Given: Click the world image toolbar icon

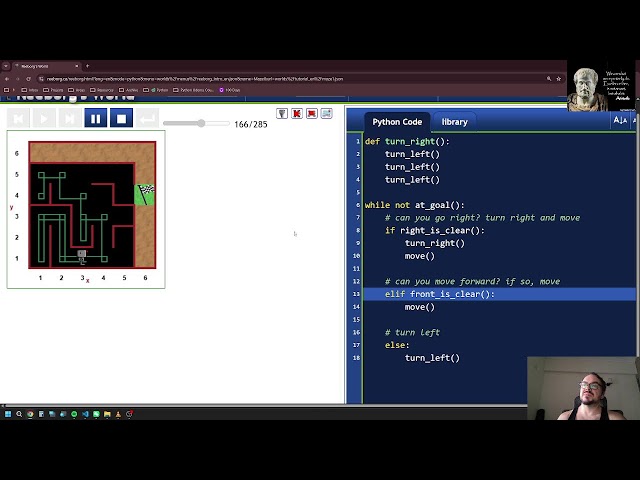Looking at the screenshot, I should pyautogui.click(x=327, y=113).
